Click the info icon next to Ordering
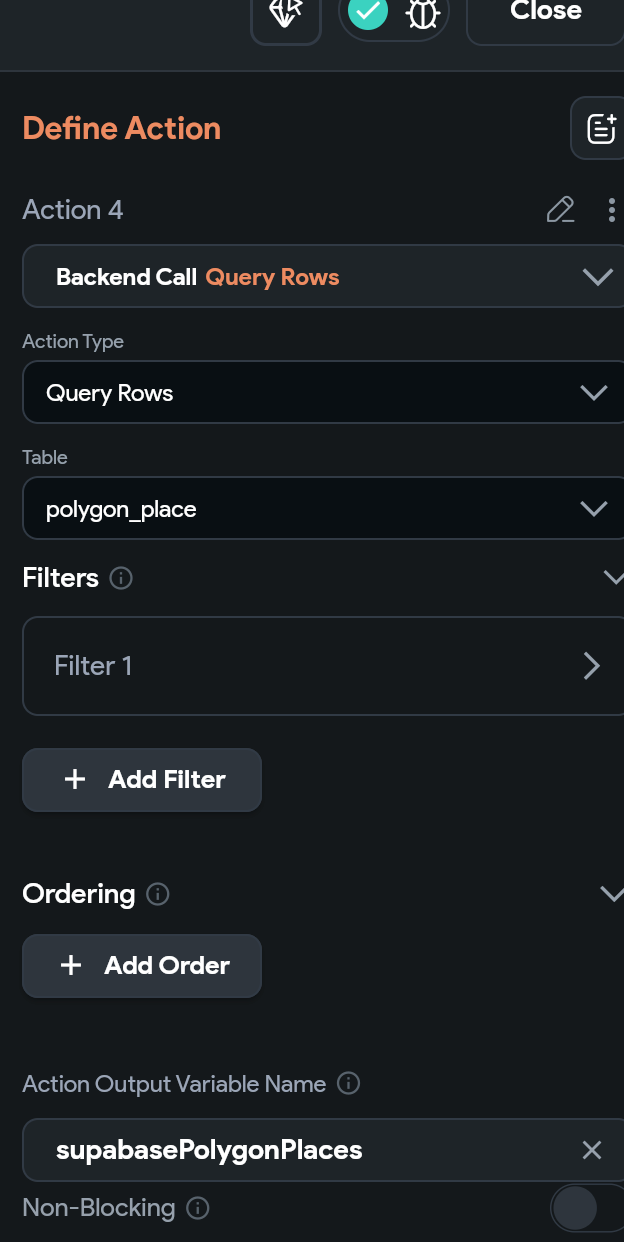The height and width of the screenshot is (1242, 624). coord(157,894)
